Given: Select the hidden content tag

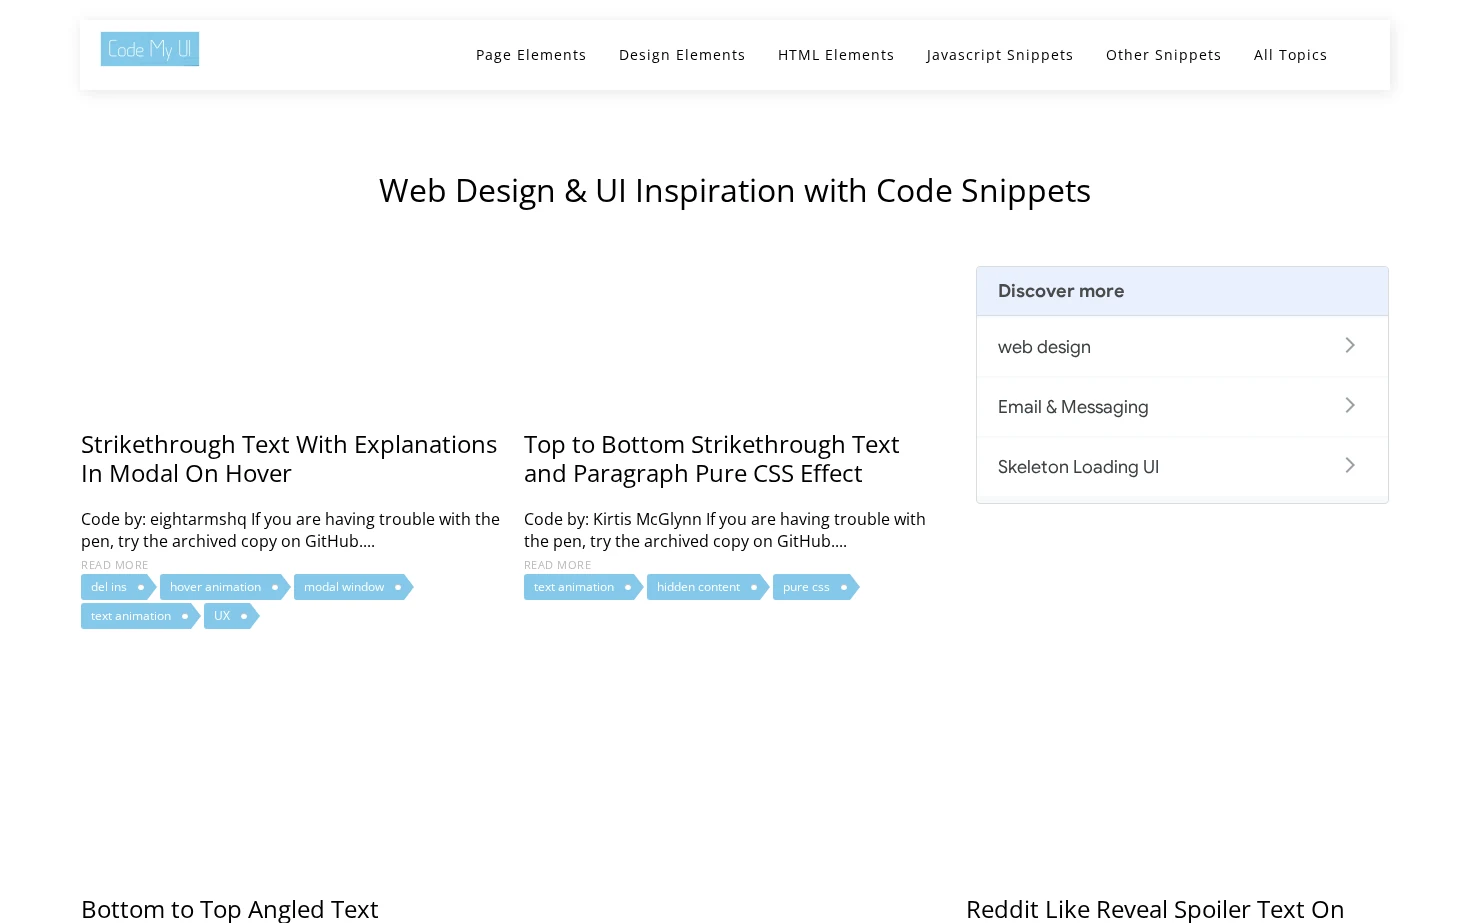Looking at the screenshot, I should click(708, 587).
